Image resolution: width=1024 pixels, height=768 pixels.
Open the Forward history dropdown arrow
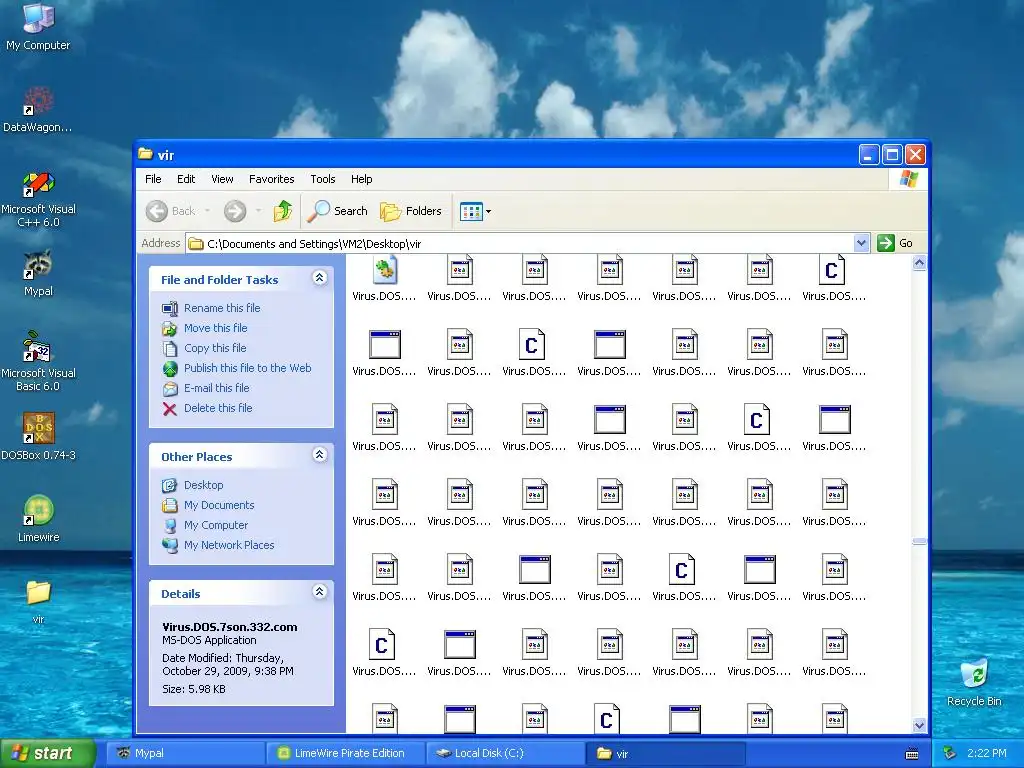(259, 211)
